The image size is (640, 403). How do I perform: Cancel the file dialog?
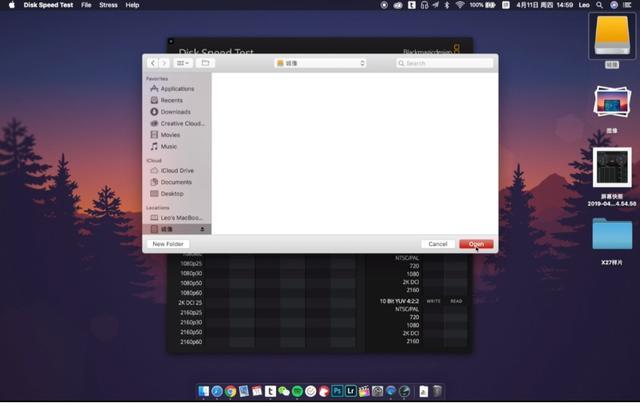tap(438, 244)
